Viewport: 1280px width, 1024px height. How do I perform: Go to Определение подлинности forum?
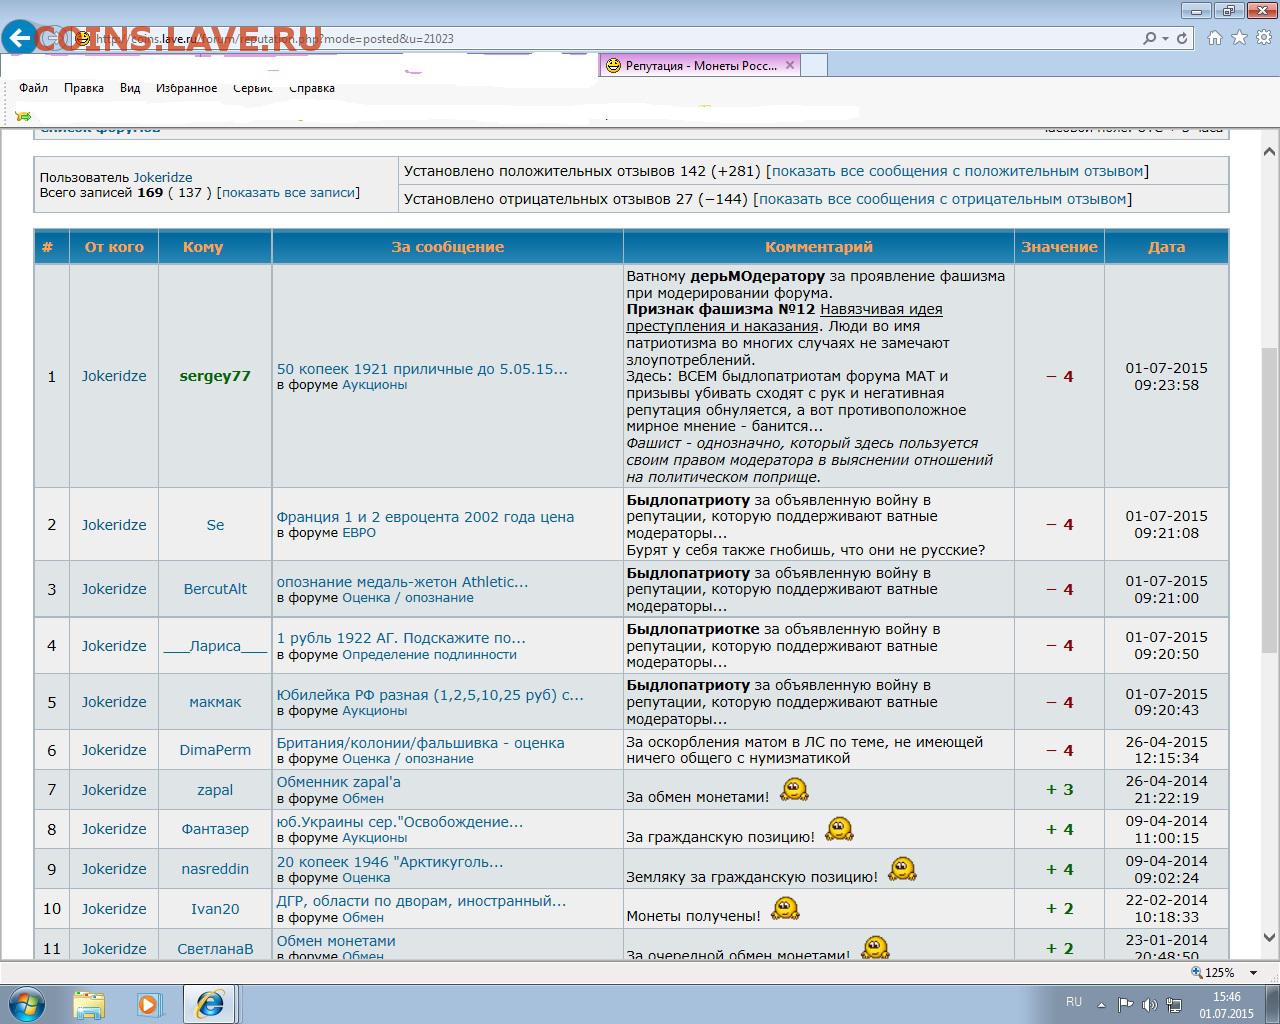point(429,655)
